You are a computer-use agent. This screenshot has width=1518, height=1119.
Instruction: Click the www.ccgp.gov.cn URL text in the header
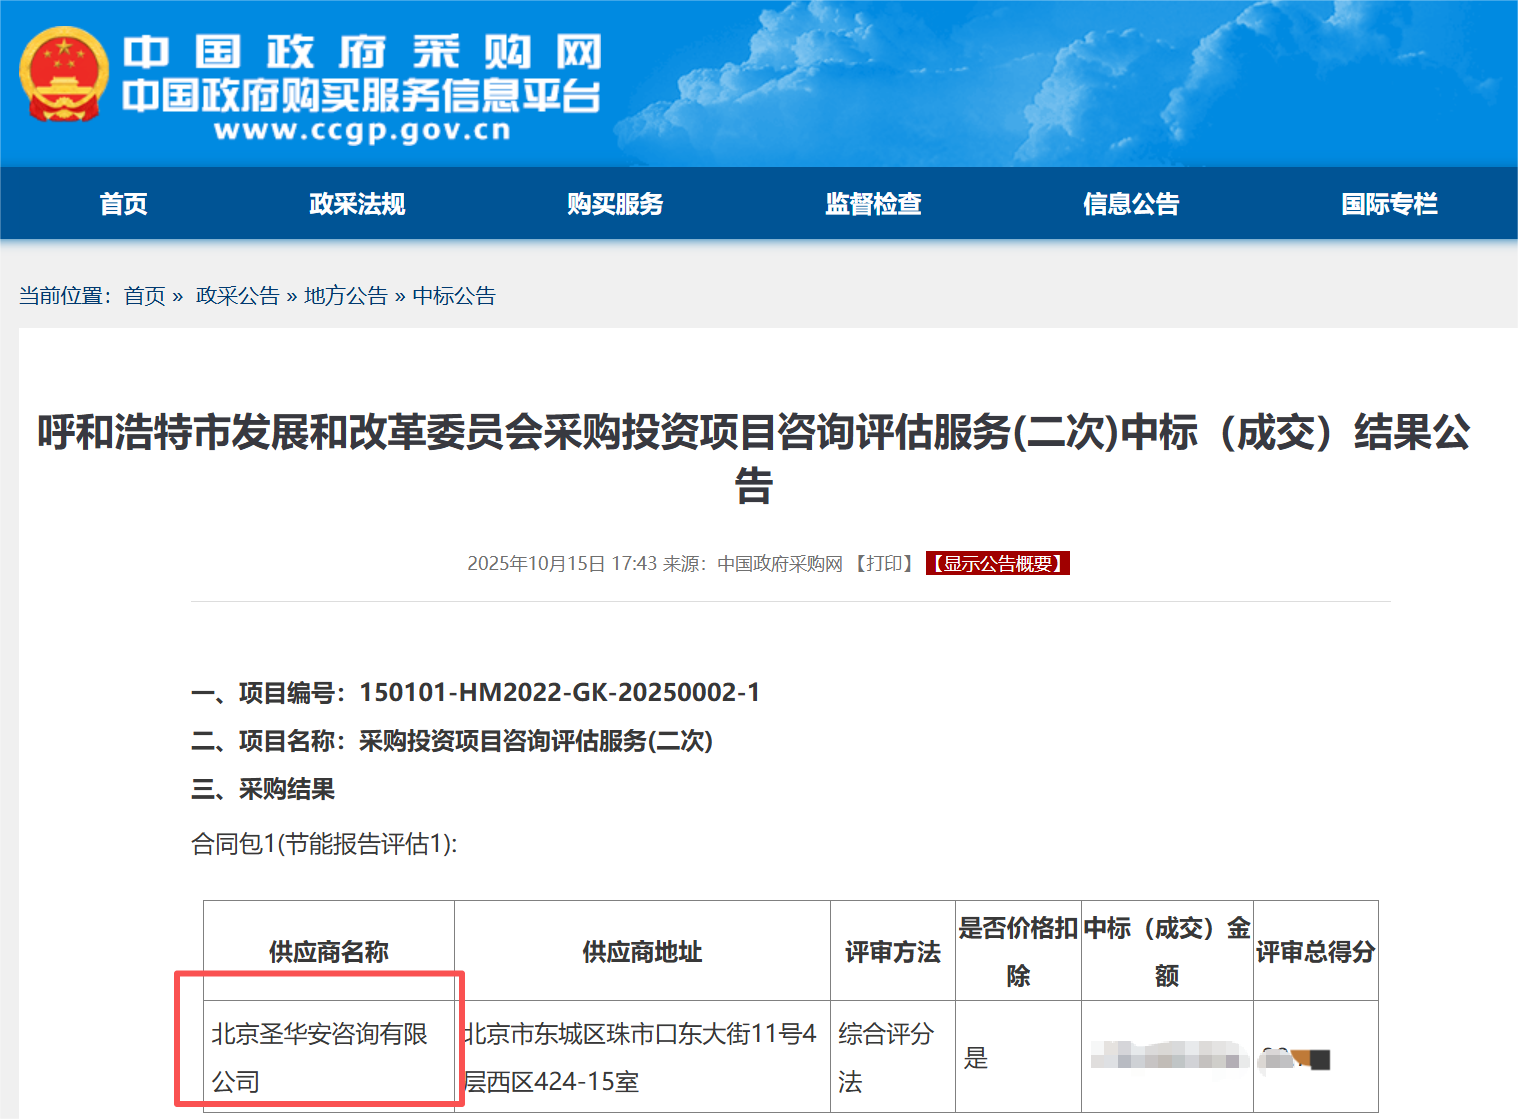[362, 131]
